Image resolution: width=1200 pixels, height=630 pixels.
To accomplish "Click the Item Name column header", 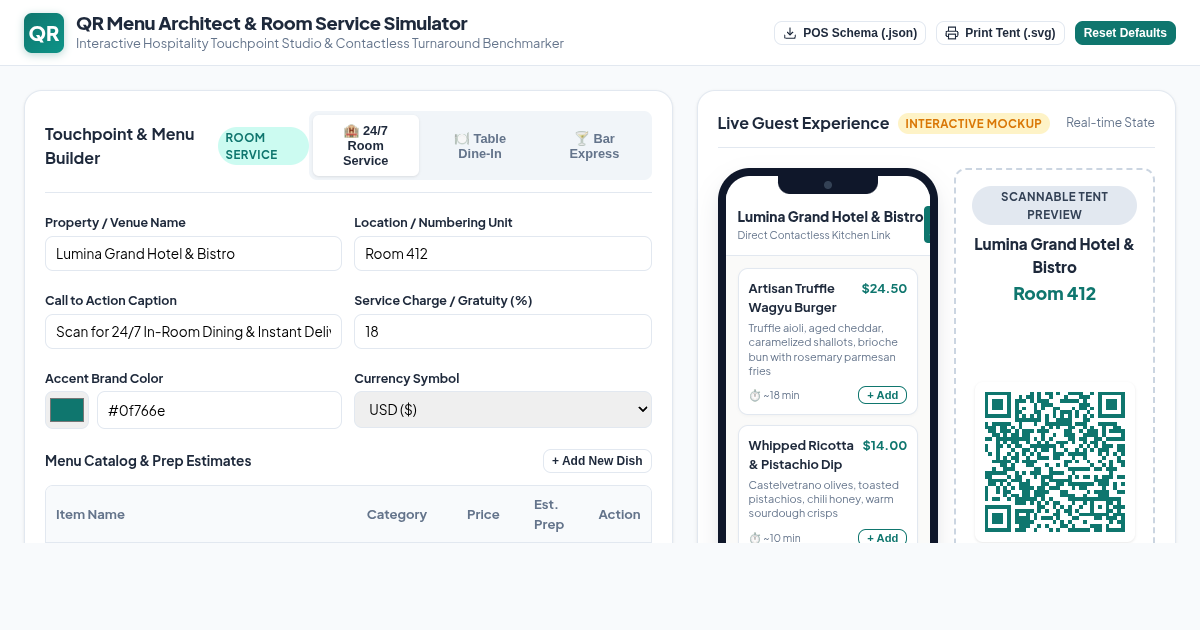I will [90, 514].
